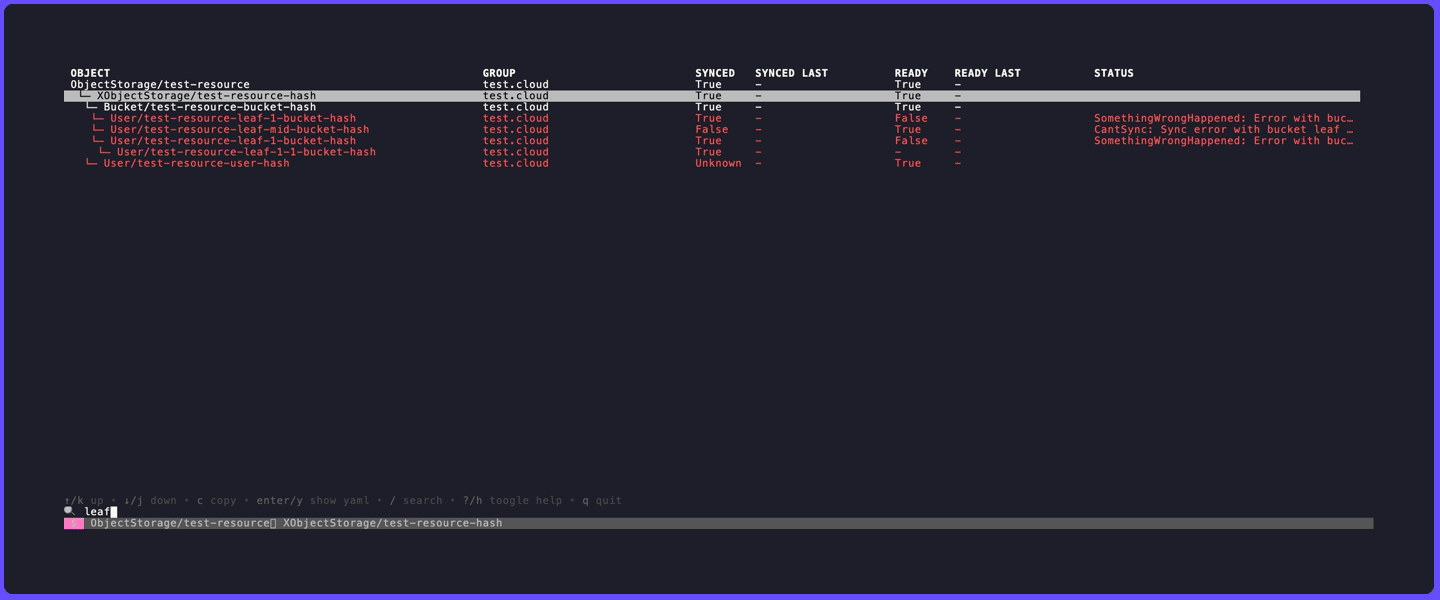The height and width of the screenshot is (600, 1440).
Task: Click the up arrow glyph before 'k up'
Action: pos(66,500)
